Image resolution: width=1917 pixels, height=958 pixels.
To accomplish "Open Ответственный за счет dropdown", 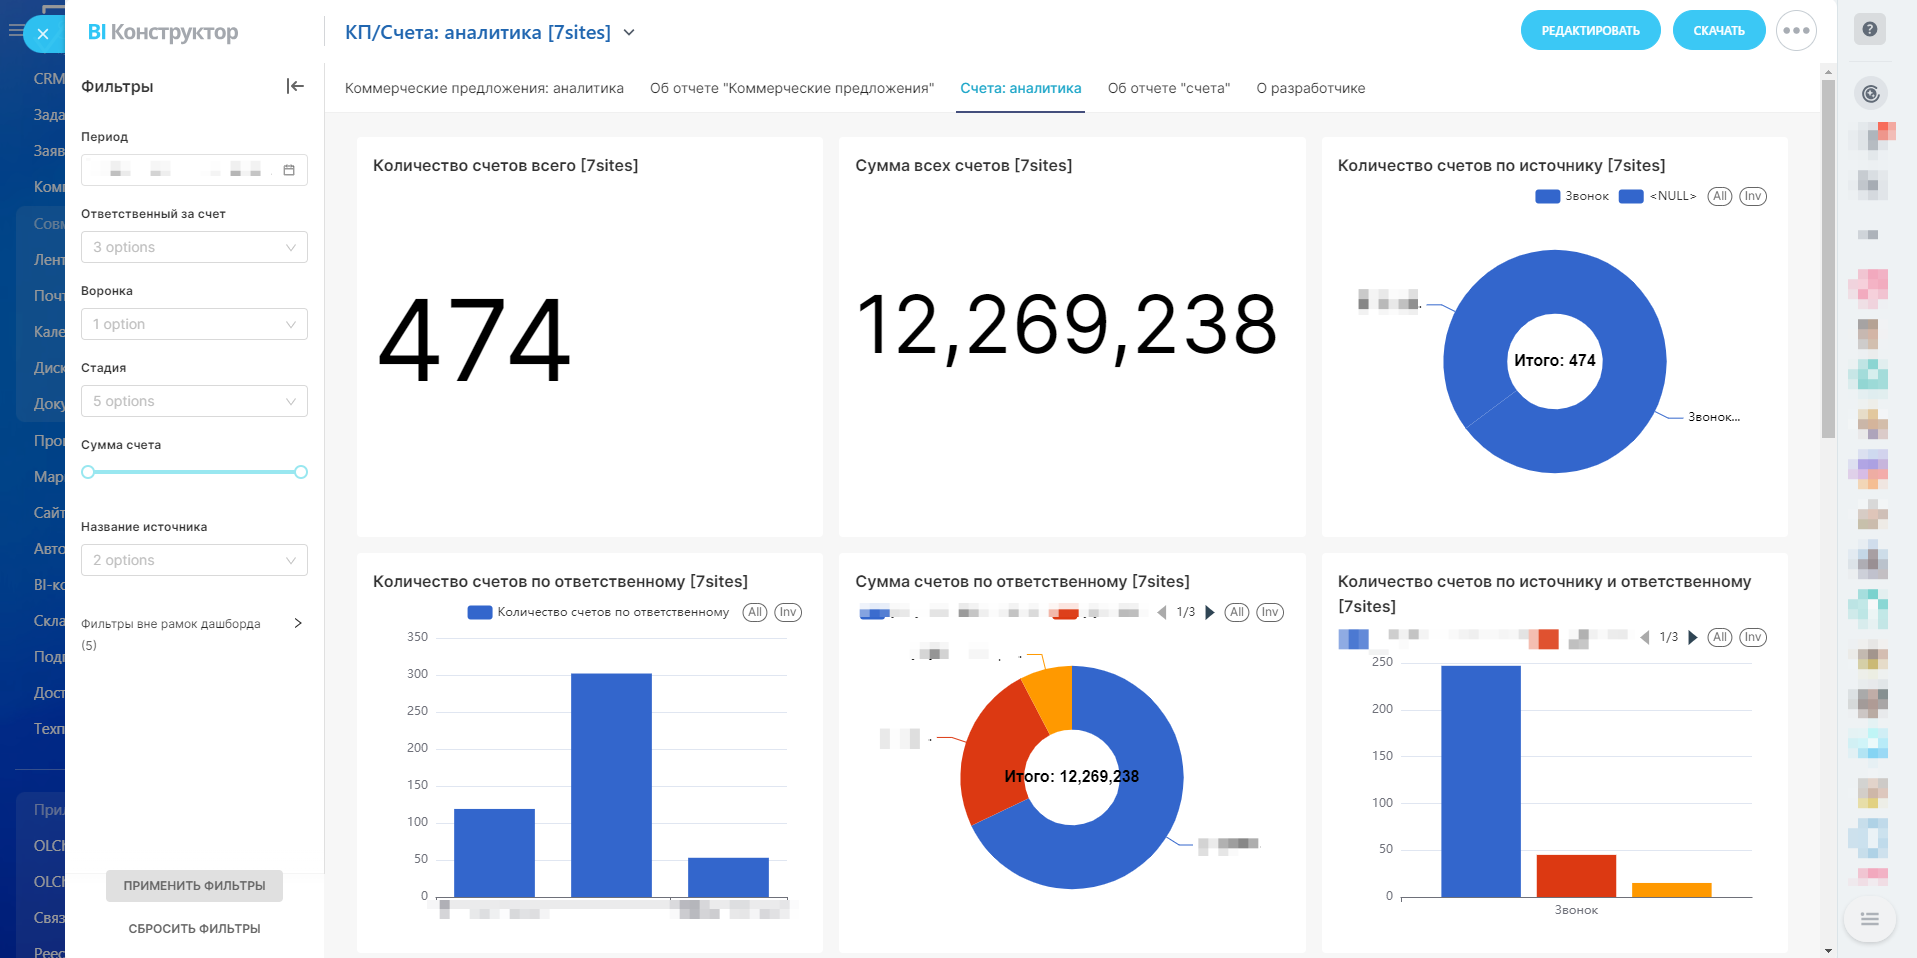I will (194, 247).
